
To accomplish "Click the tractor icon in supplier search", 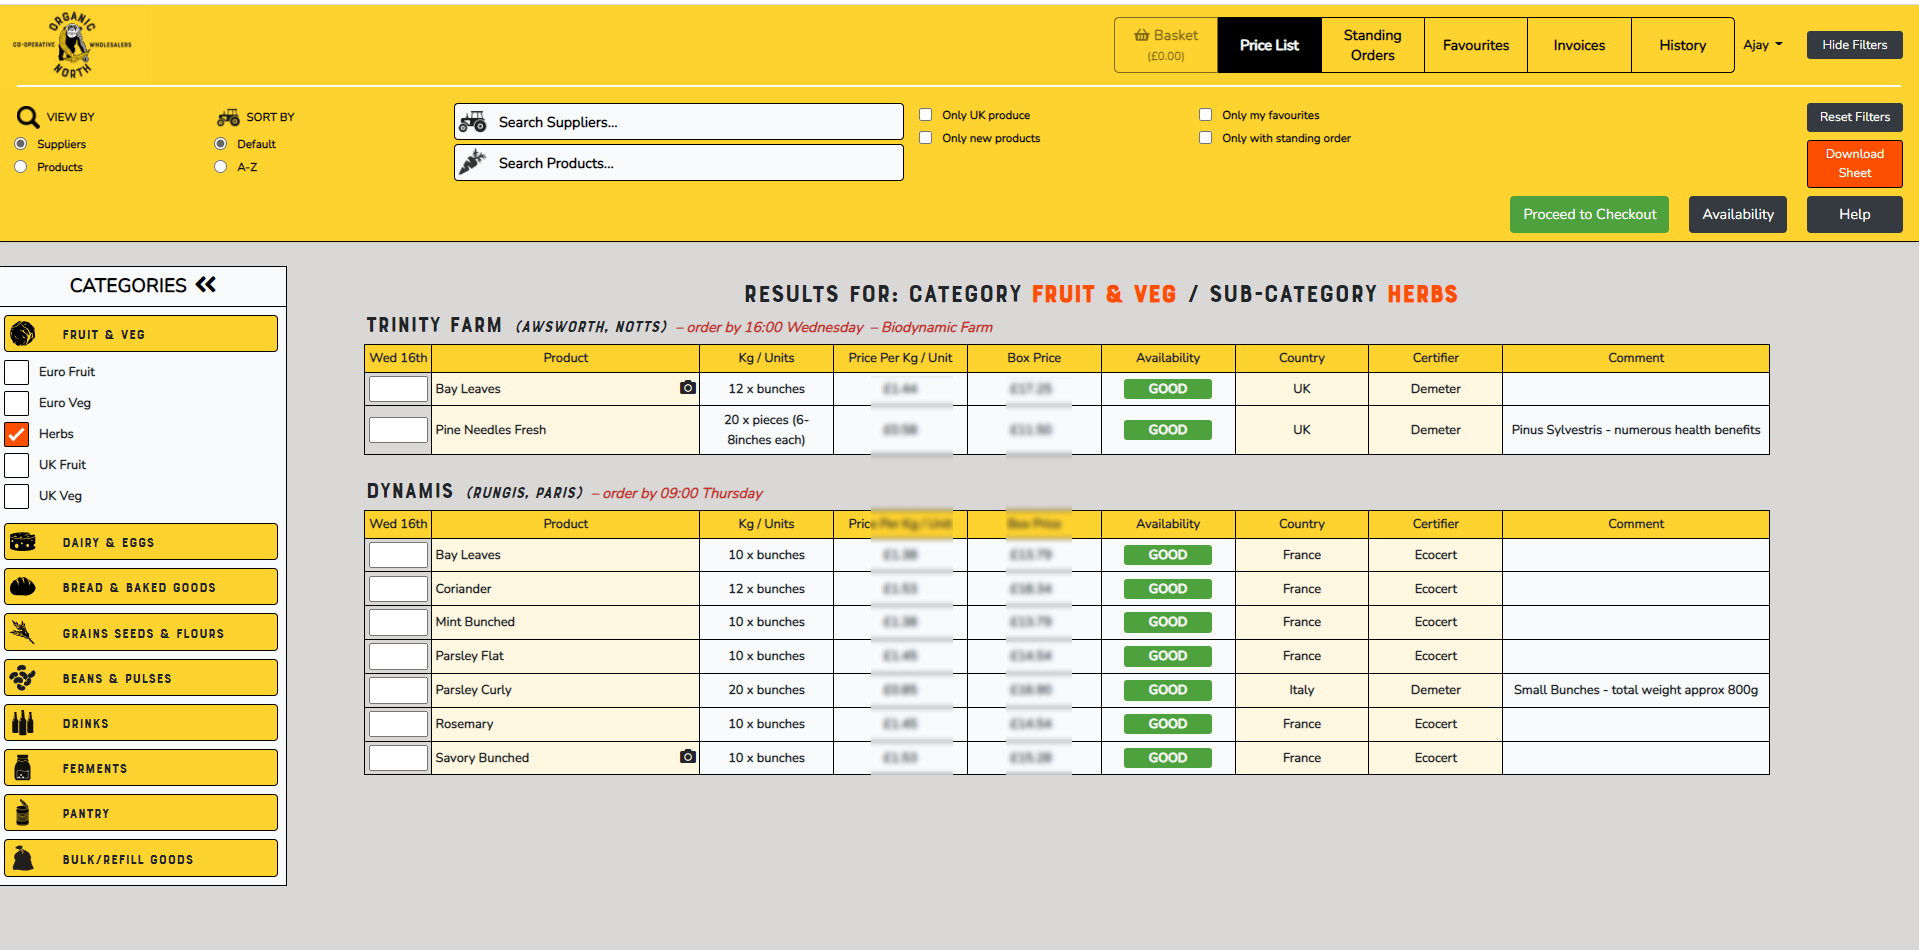I will [473, 122].
